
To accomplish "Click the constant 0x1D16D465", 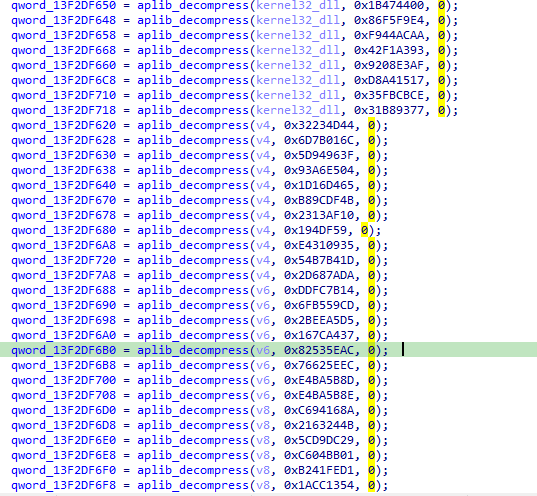I will 319,186.
